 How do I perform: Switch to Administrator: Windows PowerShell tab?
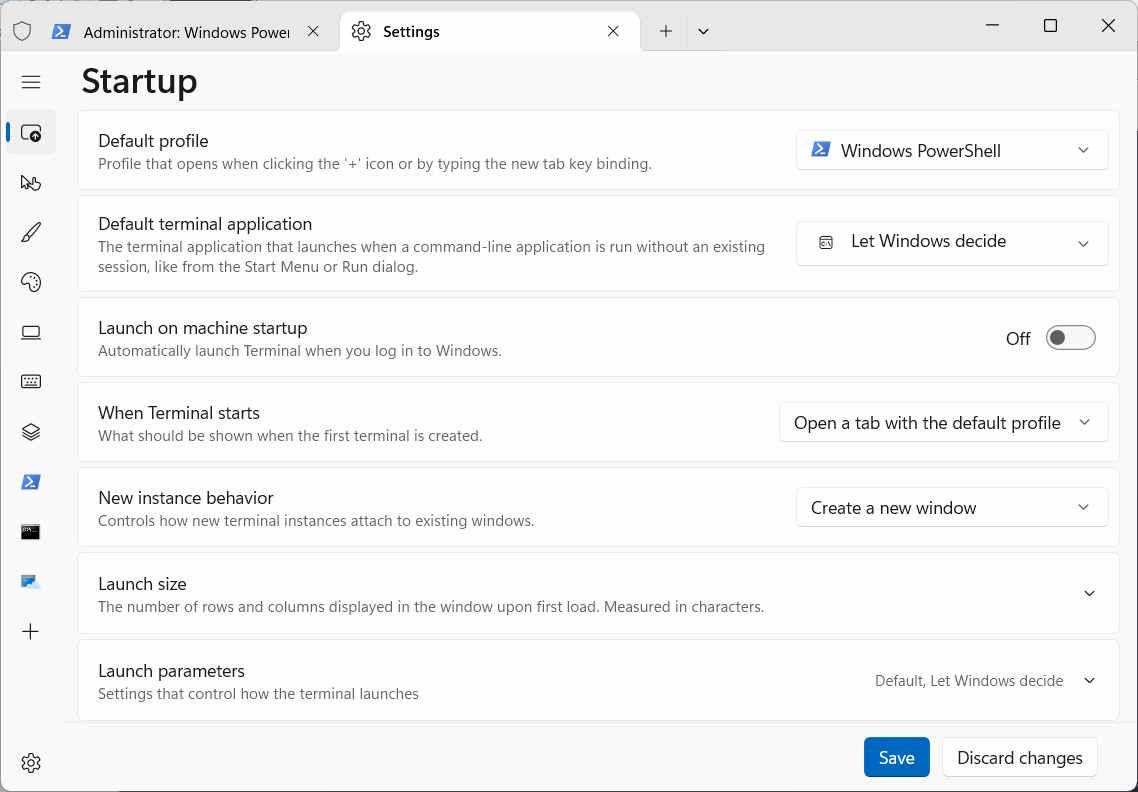click(185, 31)
